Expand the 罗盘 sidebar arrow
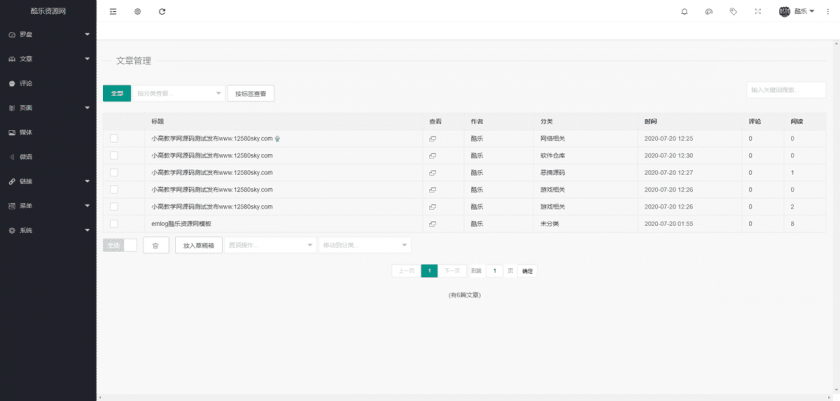This screenshot has width=840, height=401. 87,34
